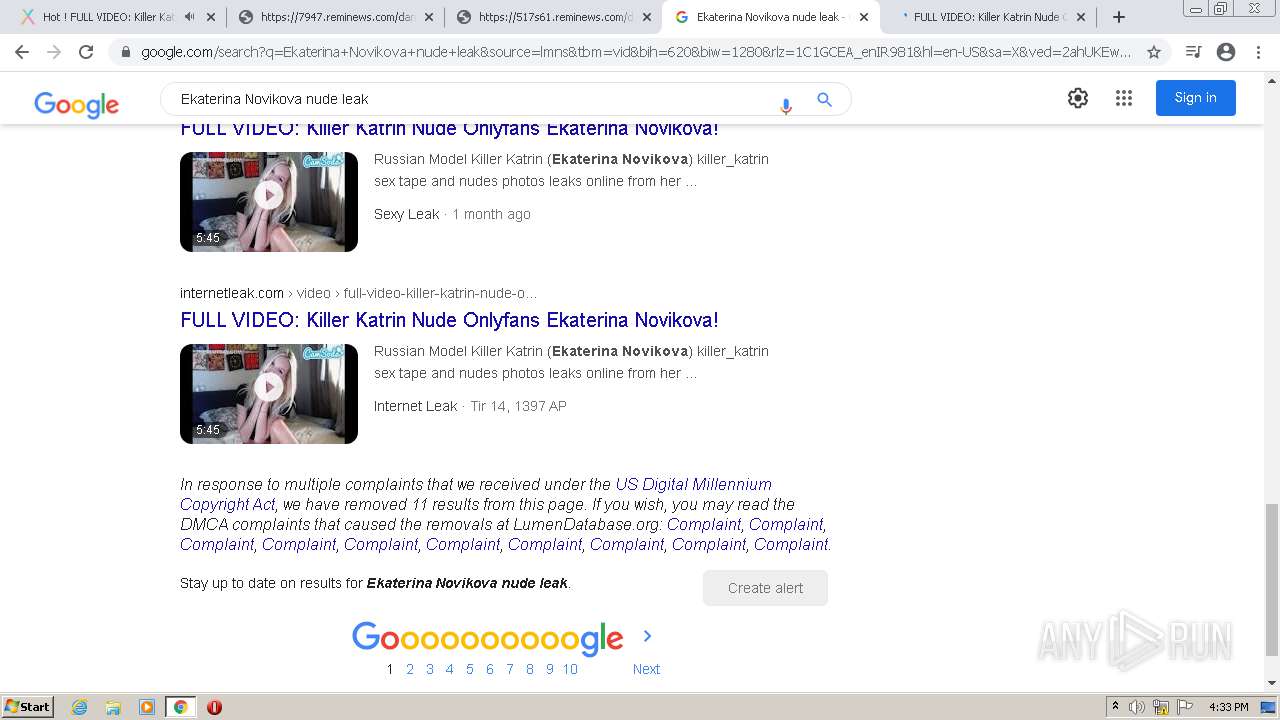Image resolution: width=1280 pixels, height=720 pixels.
Task: Go to results page 9
Action: pyautogui.click(x=550, y=669)
